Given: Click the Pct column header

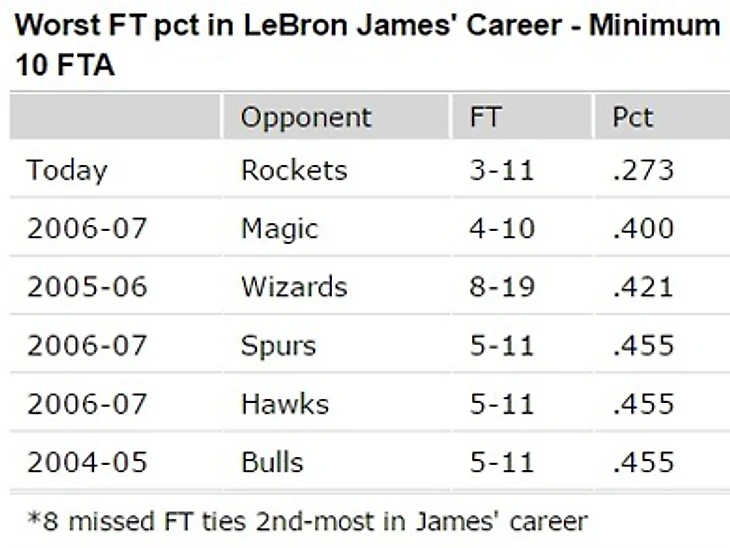Looking at the screenshot, I should coord(632,117).
